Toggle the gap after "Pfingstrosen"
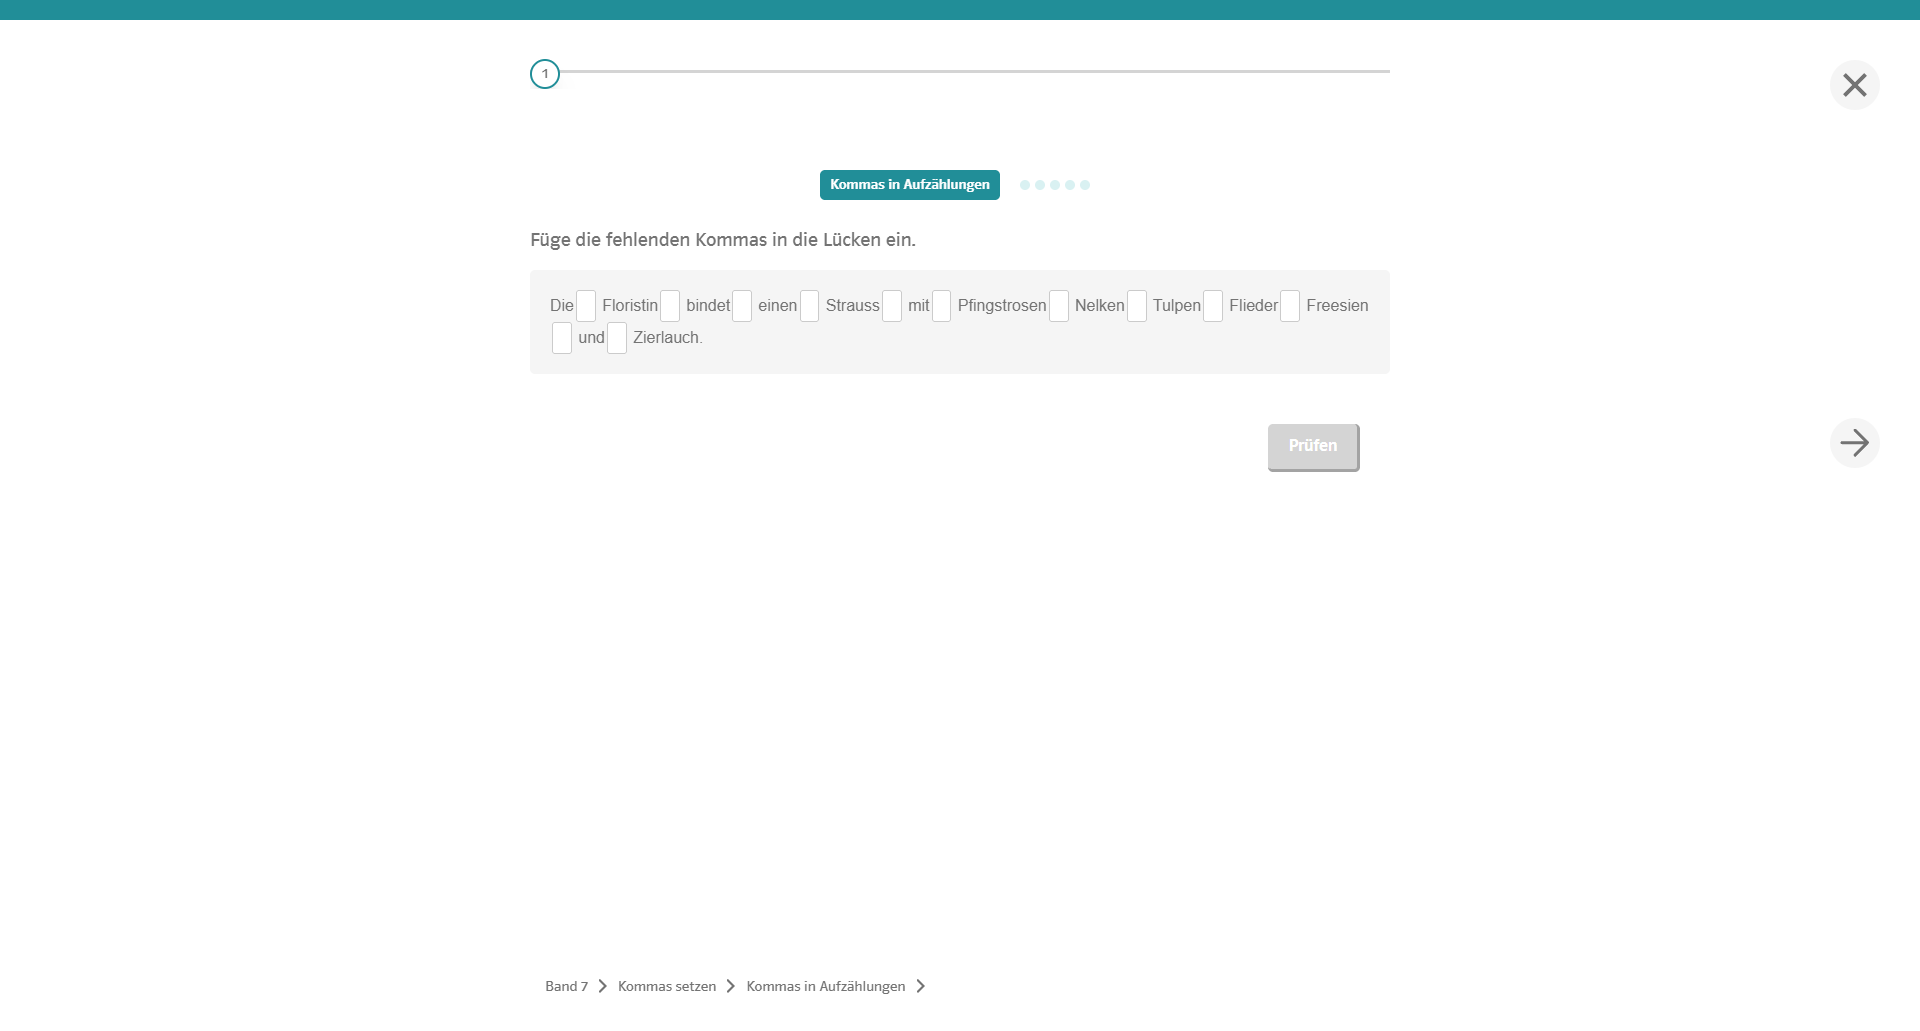Screen dimensions: 1920x1031 coord(1059,306)
